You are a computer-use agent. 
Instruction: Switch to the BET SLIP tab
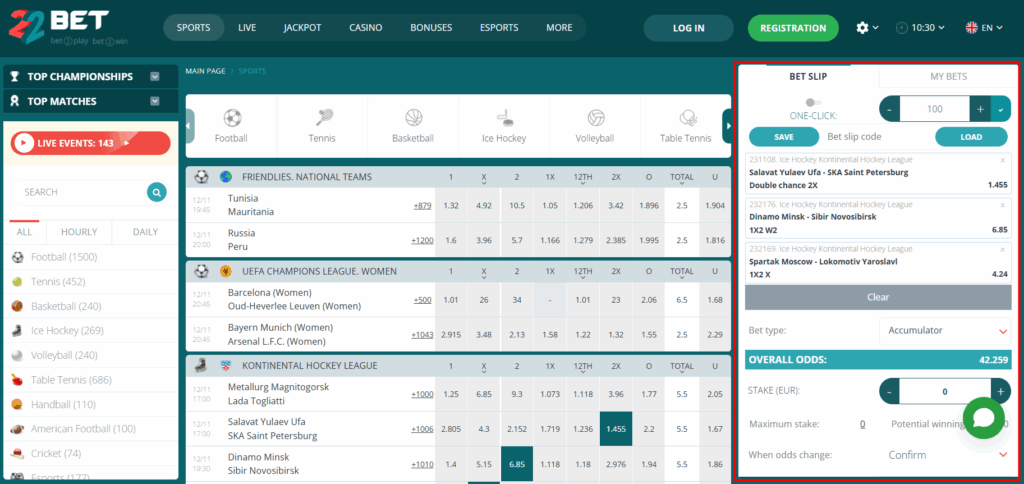pyautogui.click(x=808, y=76)
